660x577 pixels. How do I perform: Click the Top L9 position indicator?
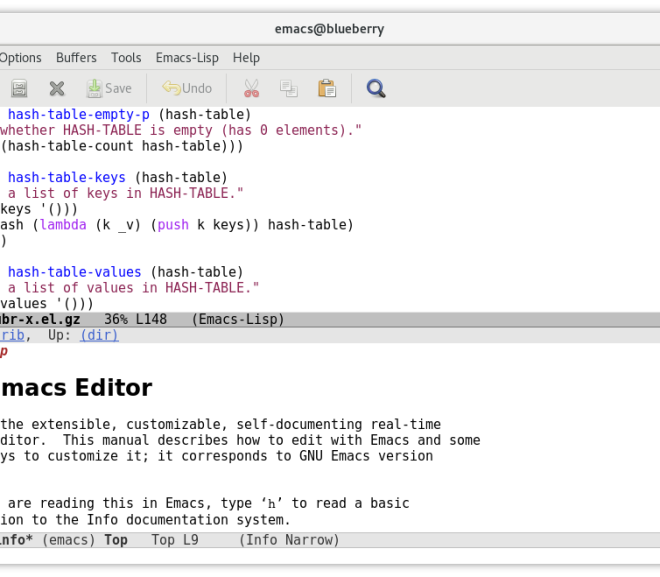(175, 540)
